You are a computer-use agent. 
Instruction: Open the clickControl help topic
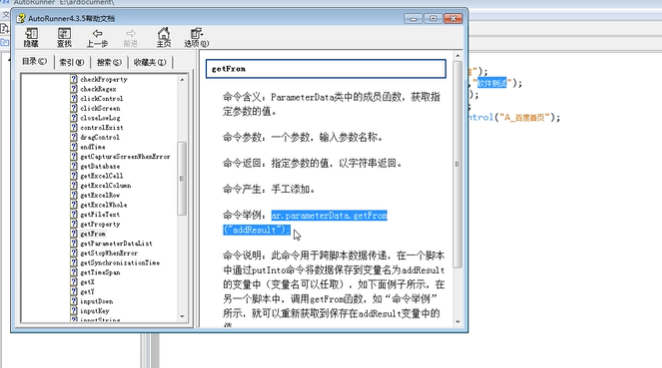click(x=102, y=99)
